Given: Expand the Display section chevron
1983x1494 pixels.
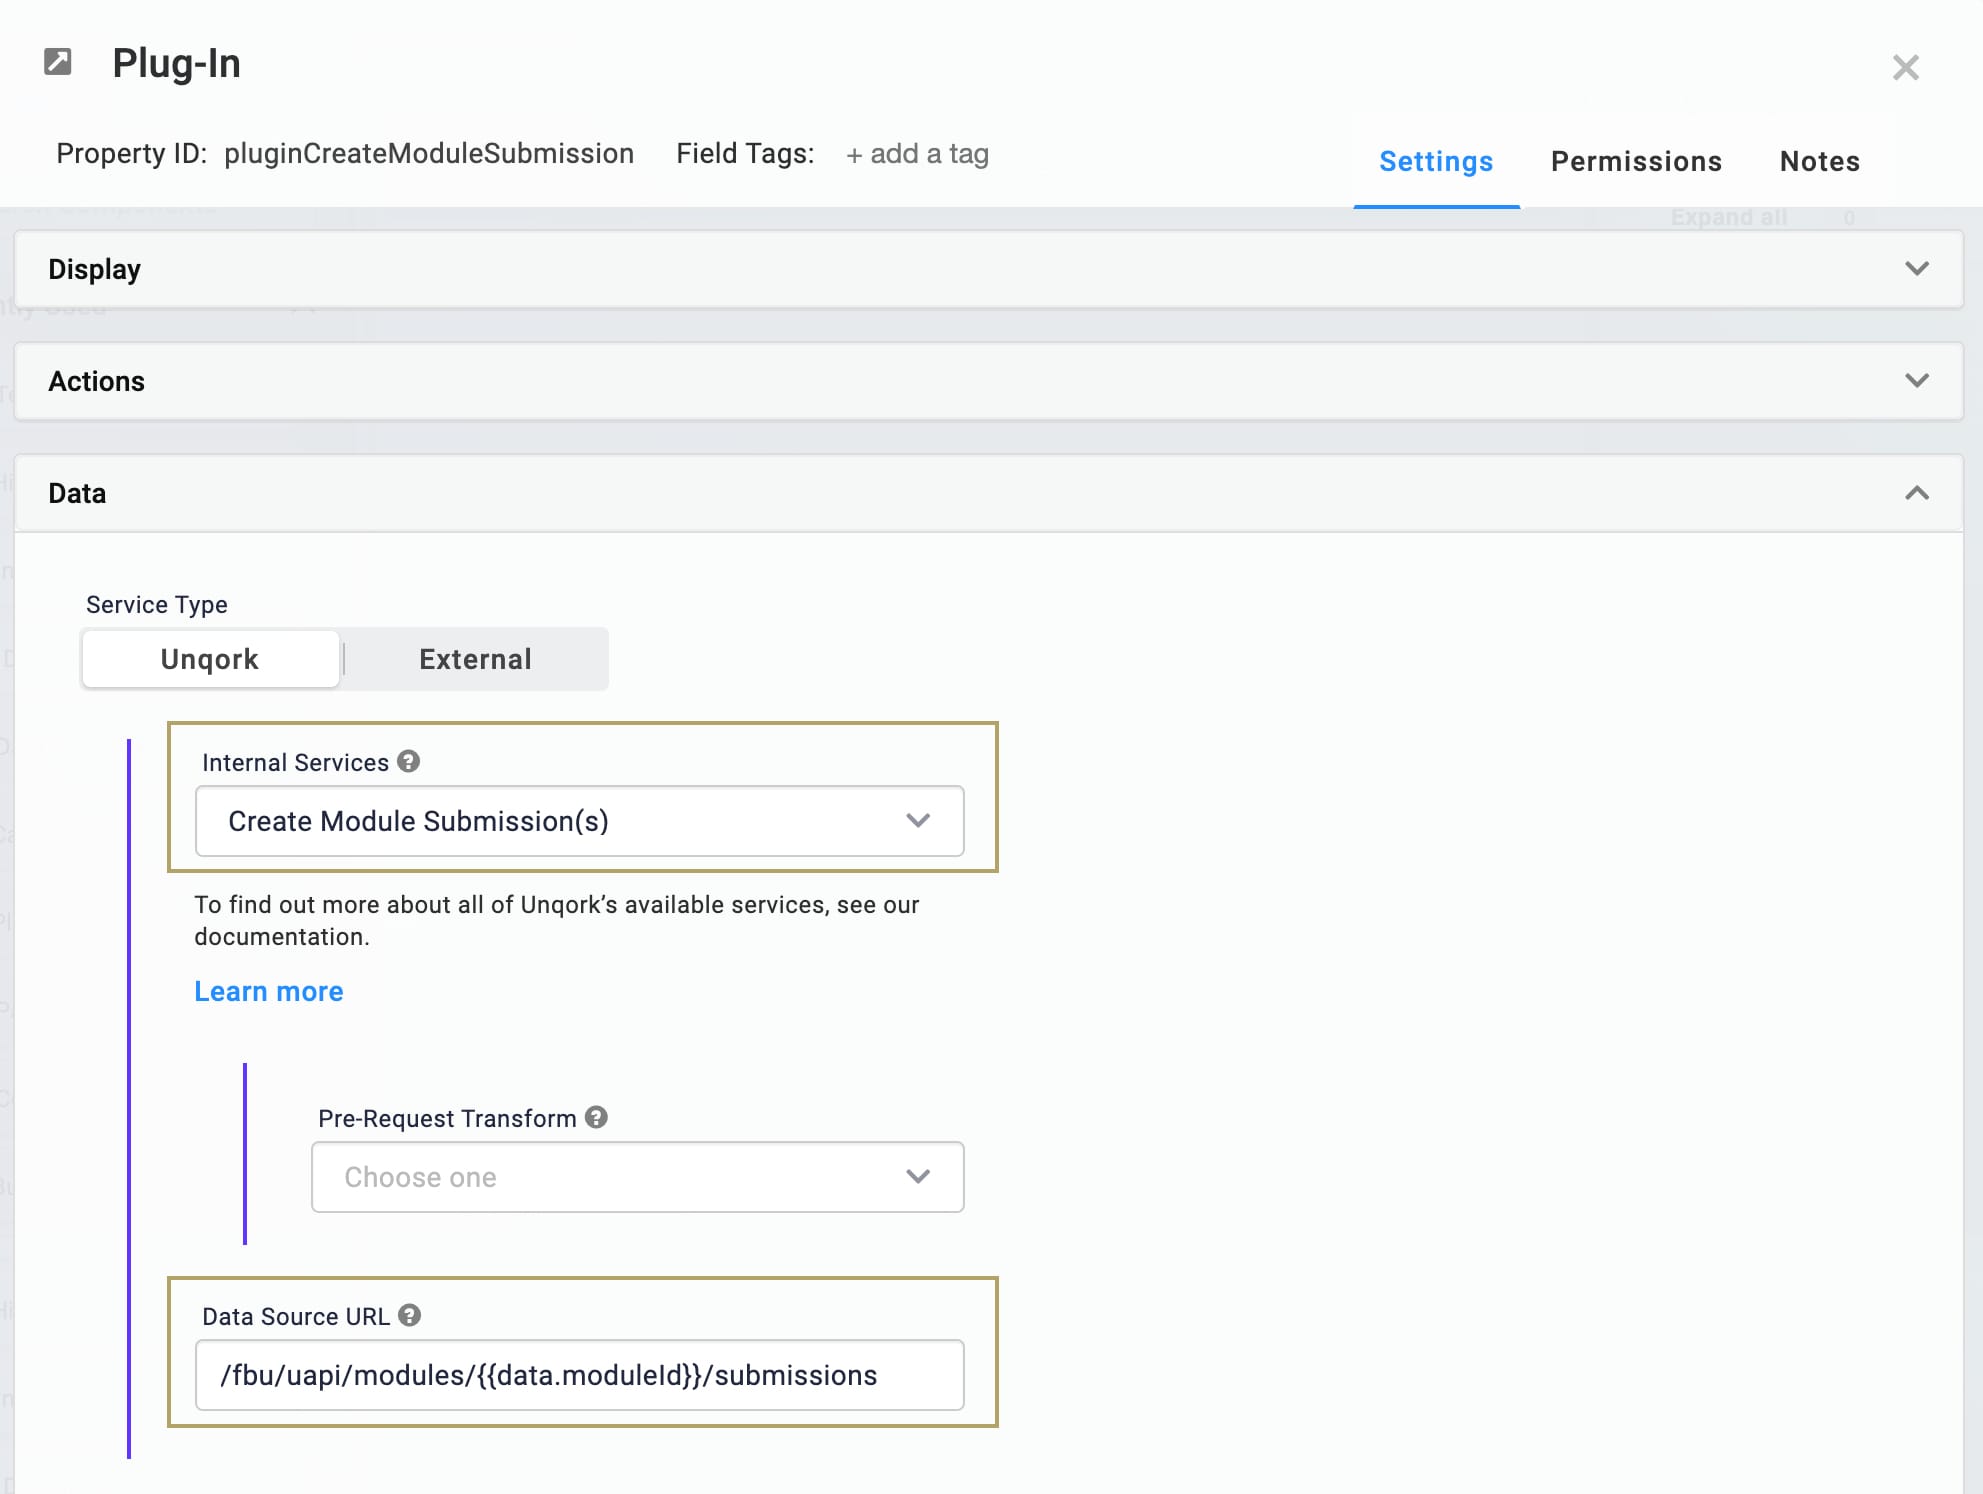Looking at the screenshot, I should 1916,269.
